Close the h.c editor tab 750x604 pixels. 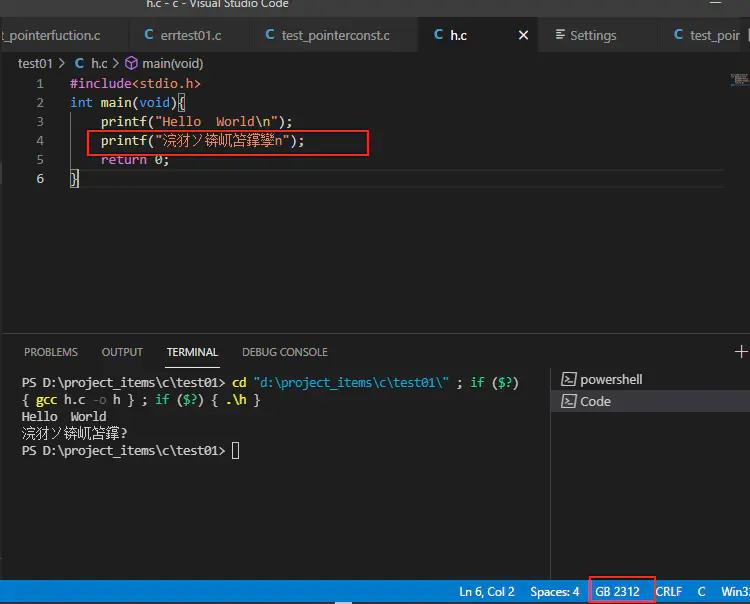pos(523,35)
